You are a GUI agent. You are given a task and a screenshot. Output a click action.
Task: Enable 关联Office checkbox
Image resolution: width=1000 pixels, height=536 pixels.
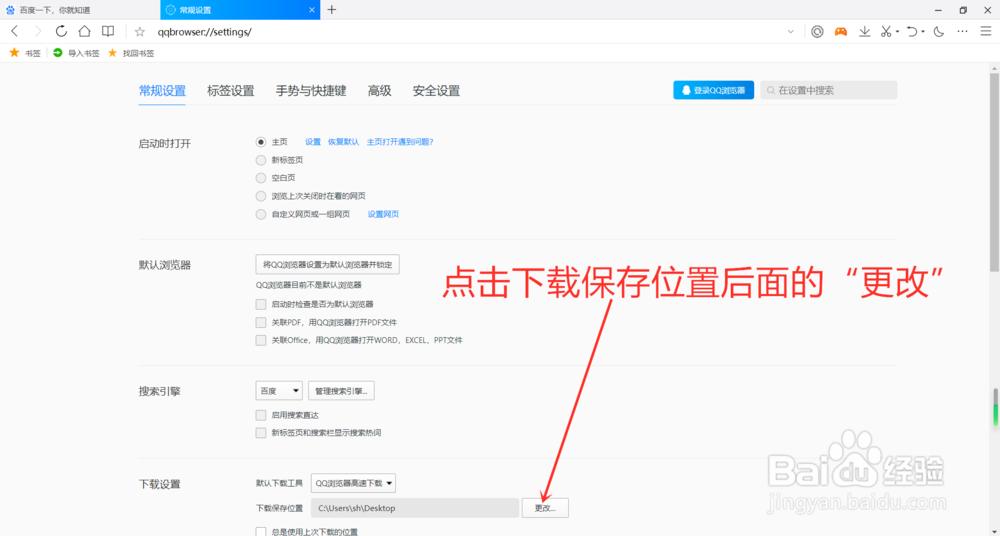[260, 340]
